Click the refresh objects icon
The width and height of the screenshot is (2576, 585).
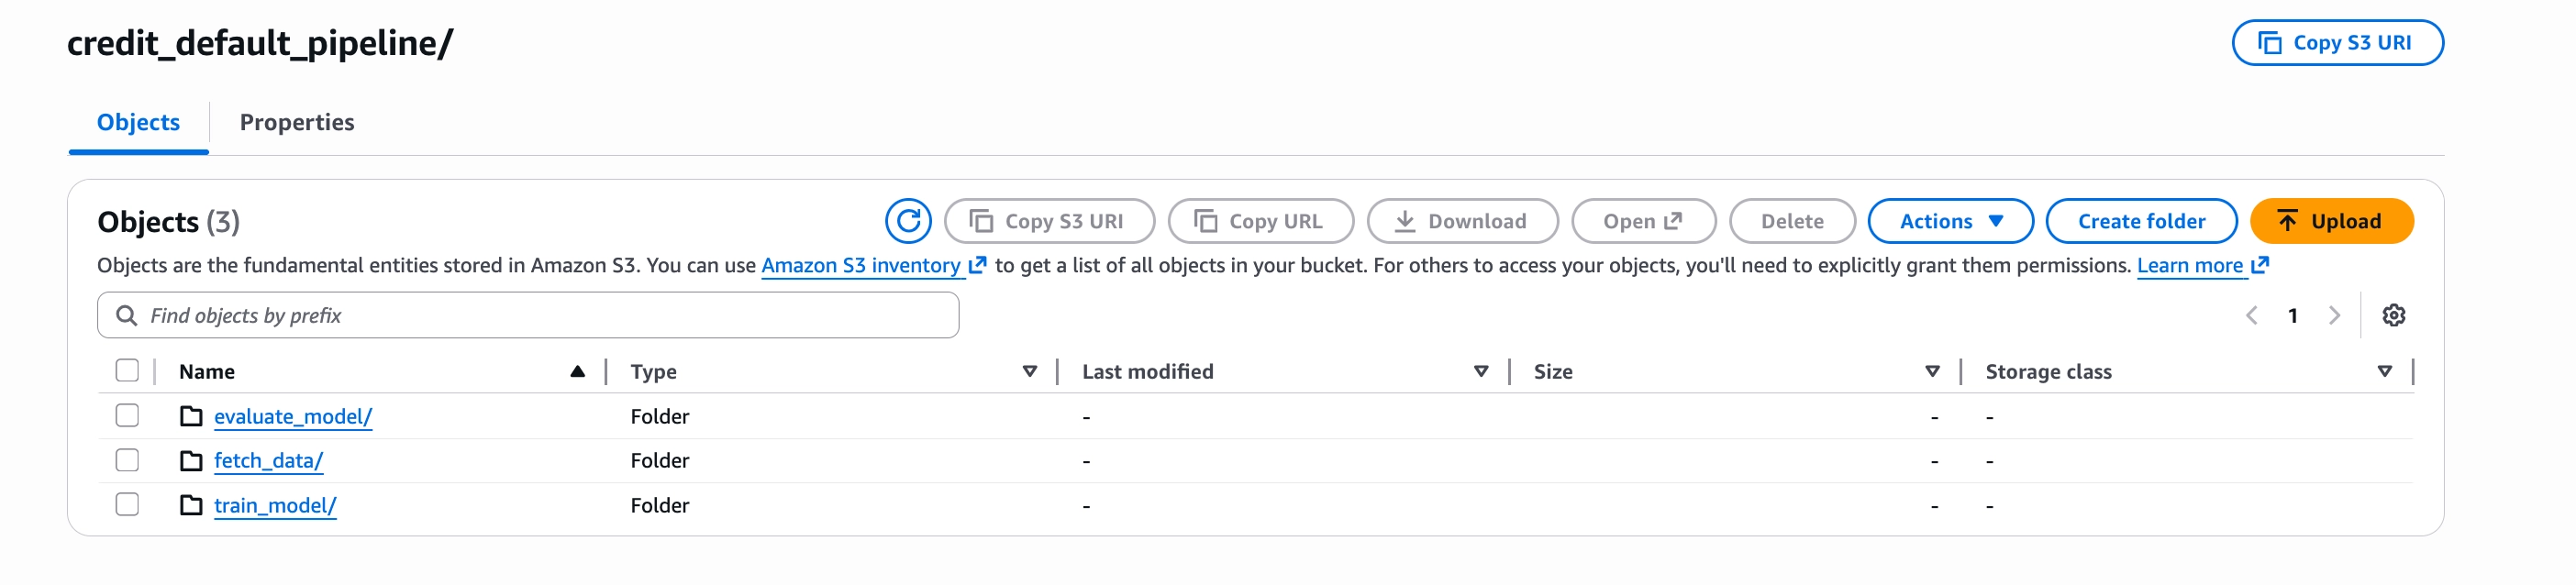pyautogui.click(x=907, y=221)
